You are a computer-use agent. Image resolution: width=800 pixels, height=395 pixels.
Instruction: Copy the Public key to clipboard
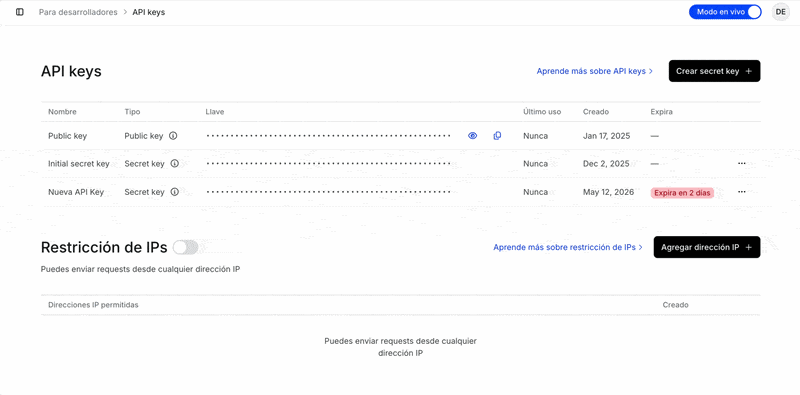pyautogui.click(x=497, y=136)
